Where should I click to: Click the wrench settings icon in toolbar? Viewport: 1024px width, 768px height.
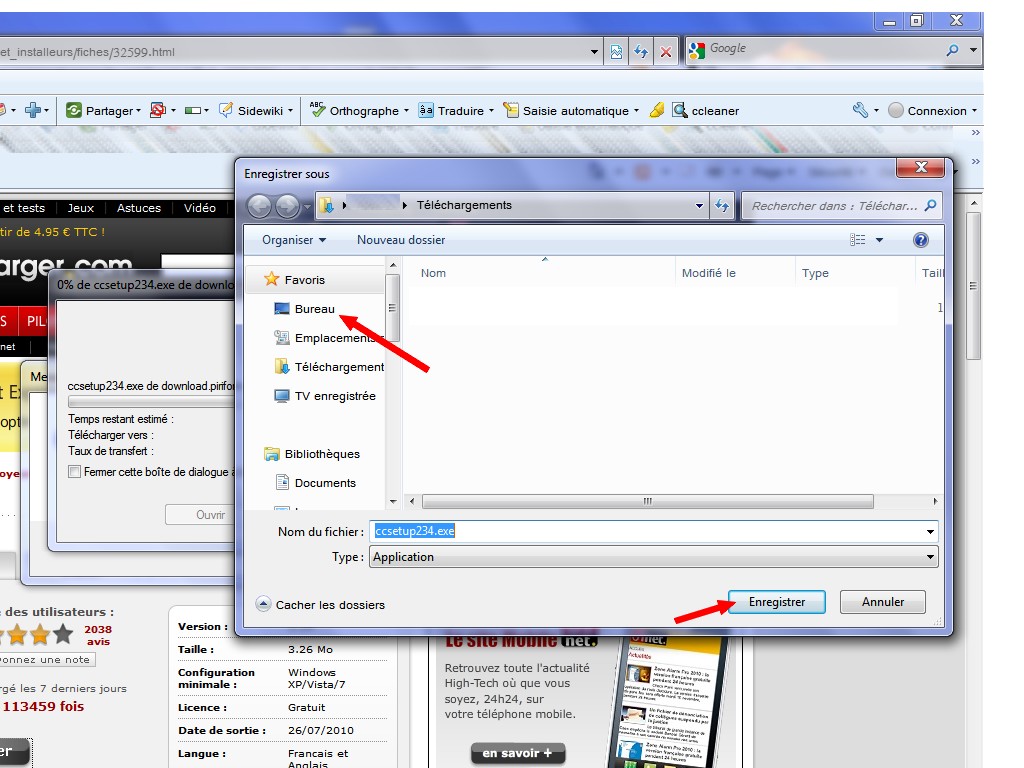(x=860, y=111)
